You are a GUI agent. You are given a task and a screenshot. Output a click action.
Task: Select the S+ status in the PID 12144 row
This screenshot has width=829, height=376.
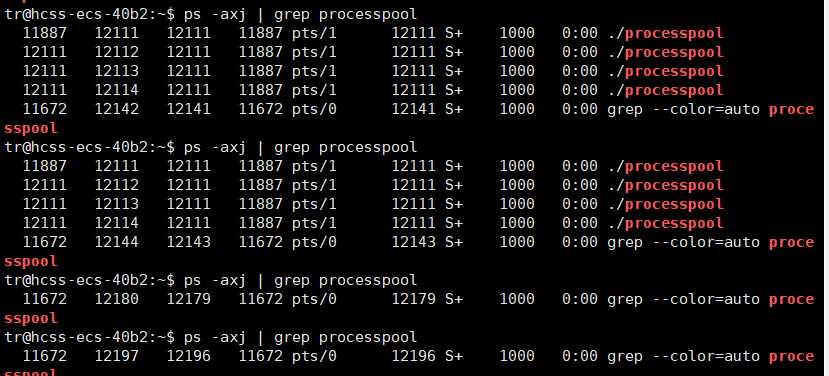pos(454,242)
